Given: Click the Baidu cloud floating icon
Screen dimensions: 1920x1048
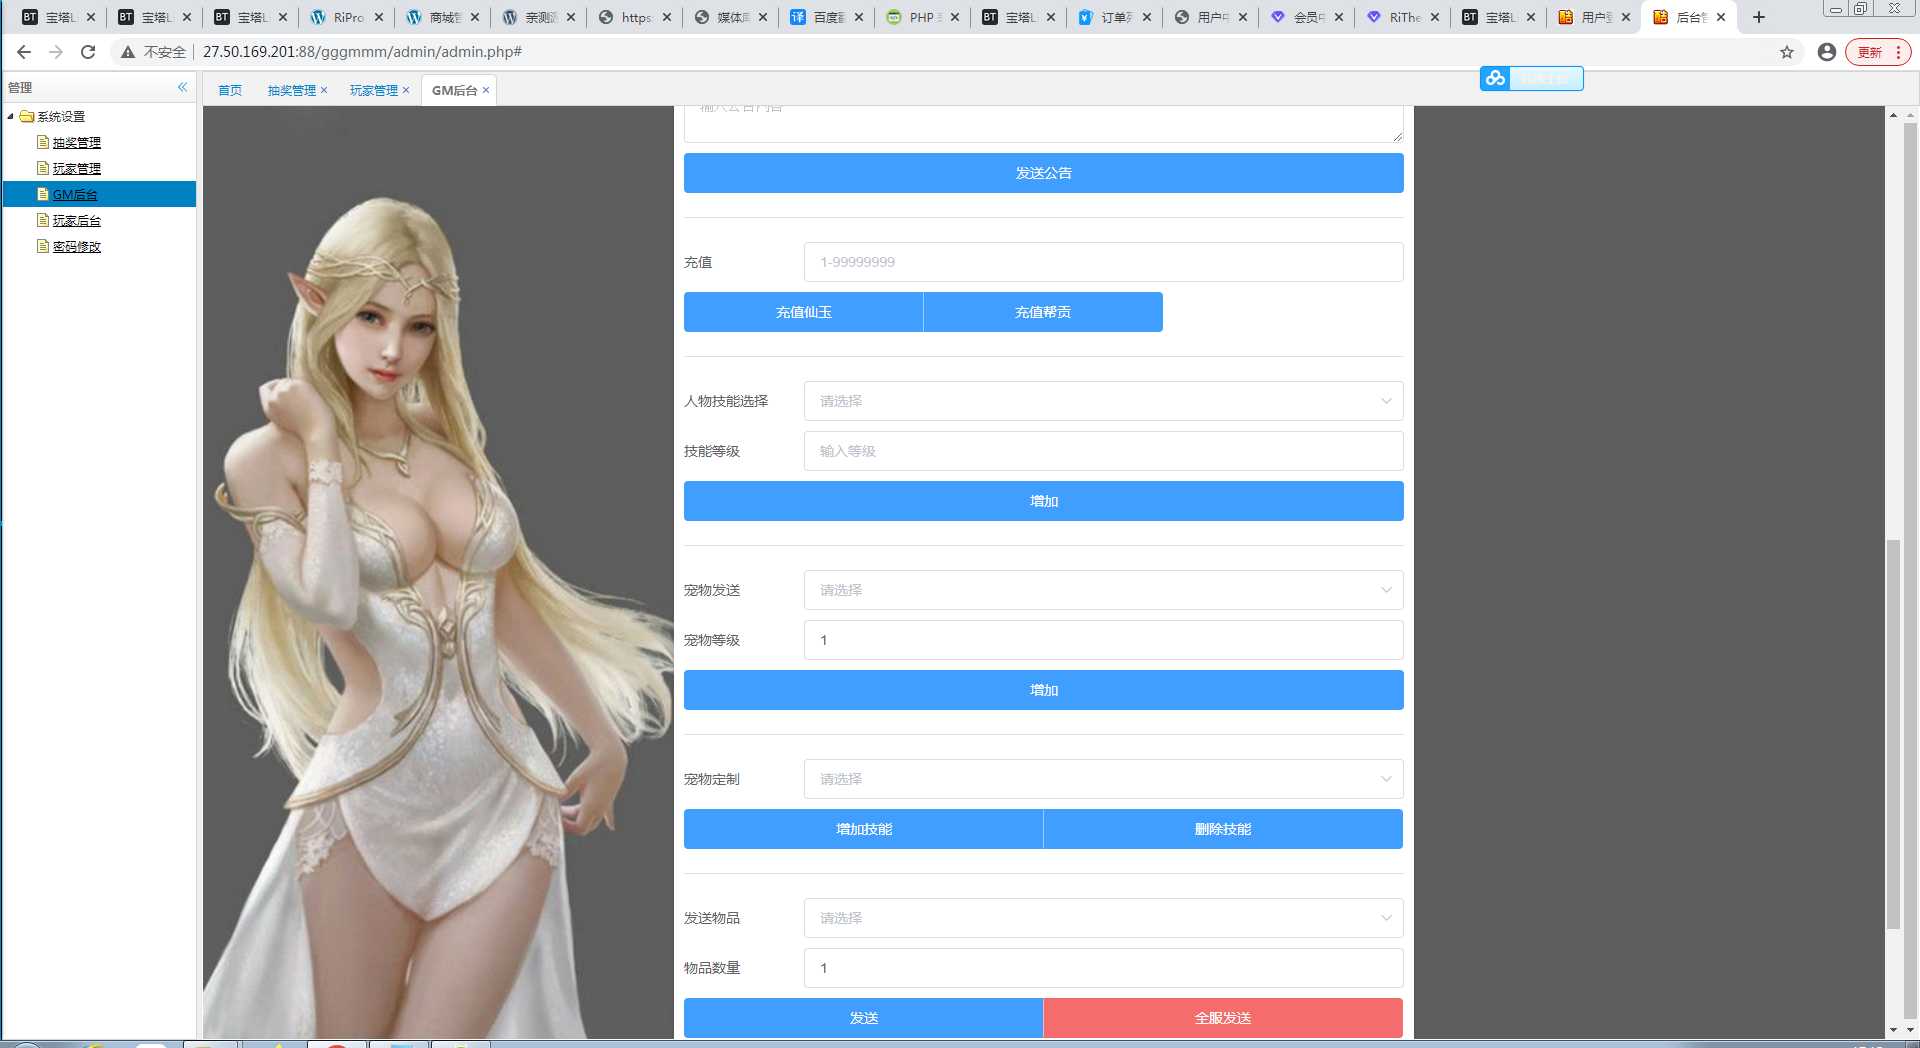Looking at the screenshot, I should 1495,78.
